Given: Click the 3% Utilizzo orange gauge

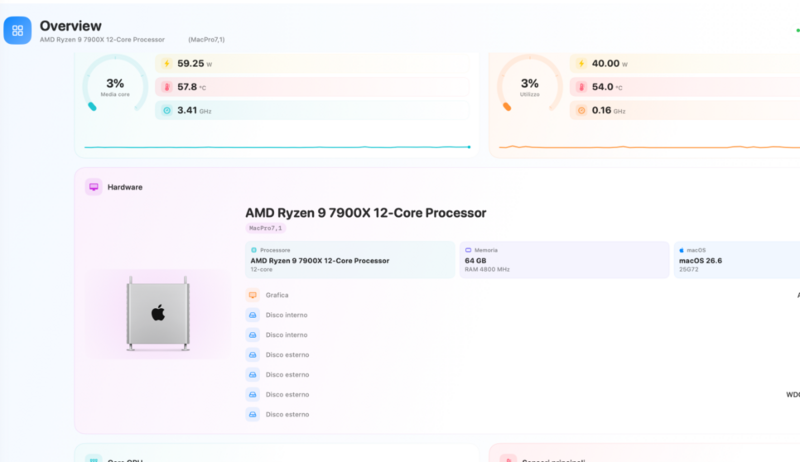Looking at the screenshot, I should [530, 85].
